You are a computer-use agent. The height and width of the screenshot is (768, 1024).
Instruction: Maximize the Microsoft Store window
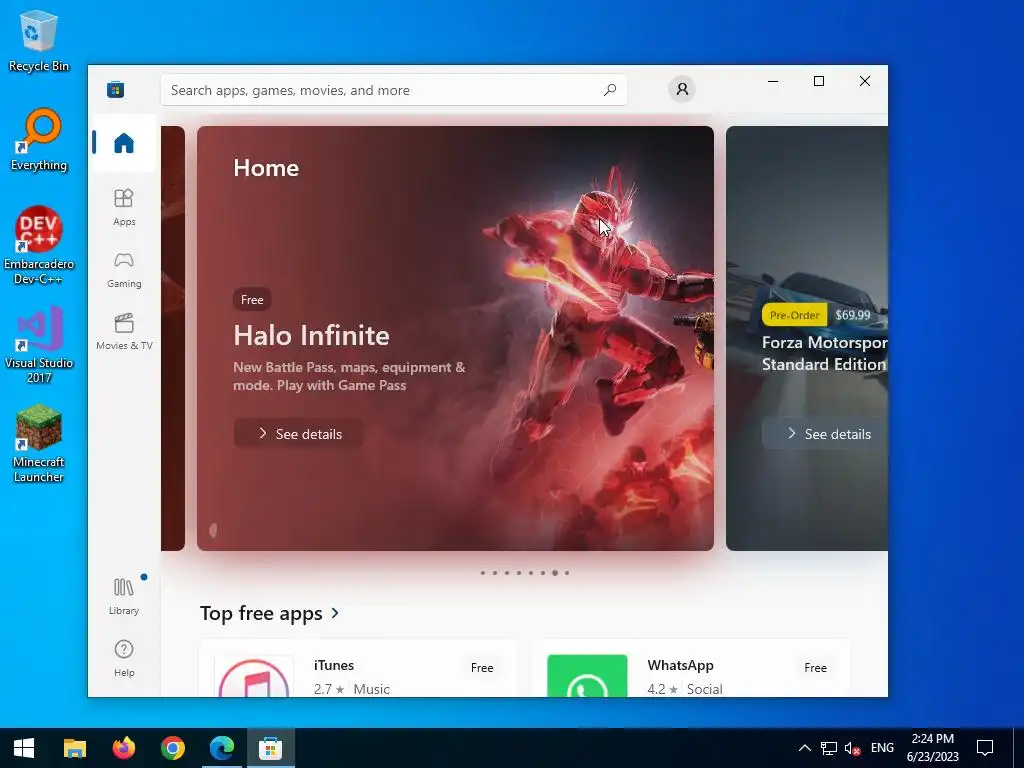[x=819, y=81]
